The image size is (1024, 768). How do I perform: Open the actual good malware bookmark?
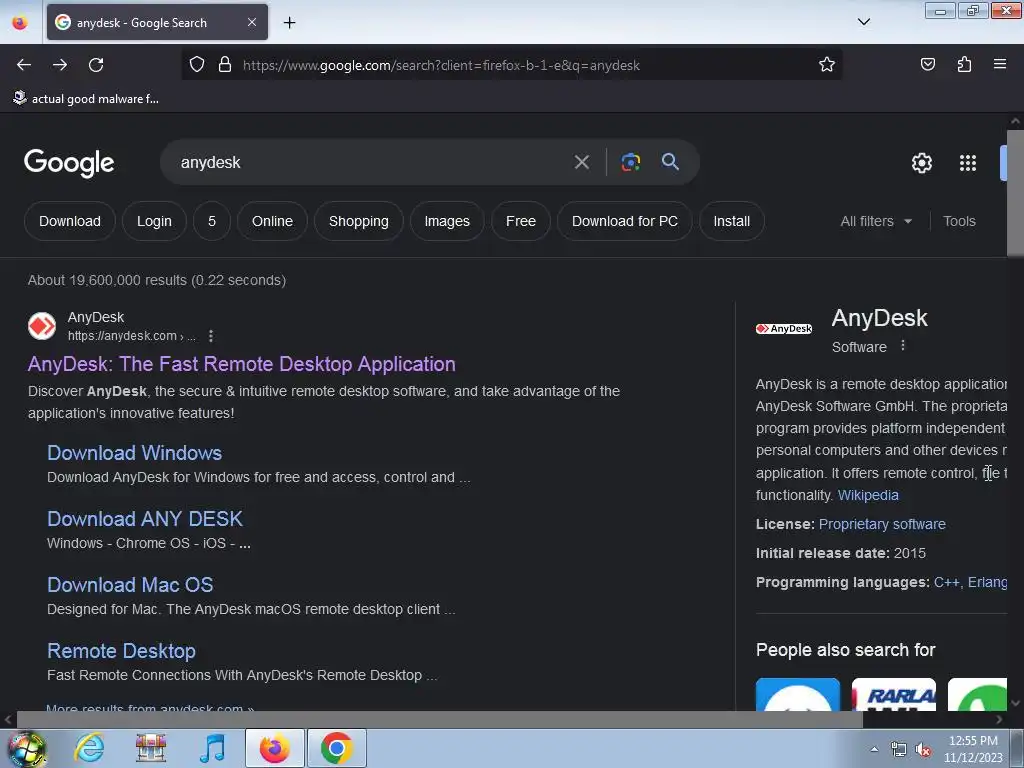(86, 99)
